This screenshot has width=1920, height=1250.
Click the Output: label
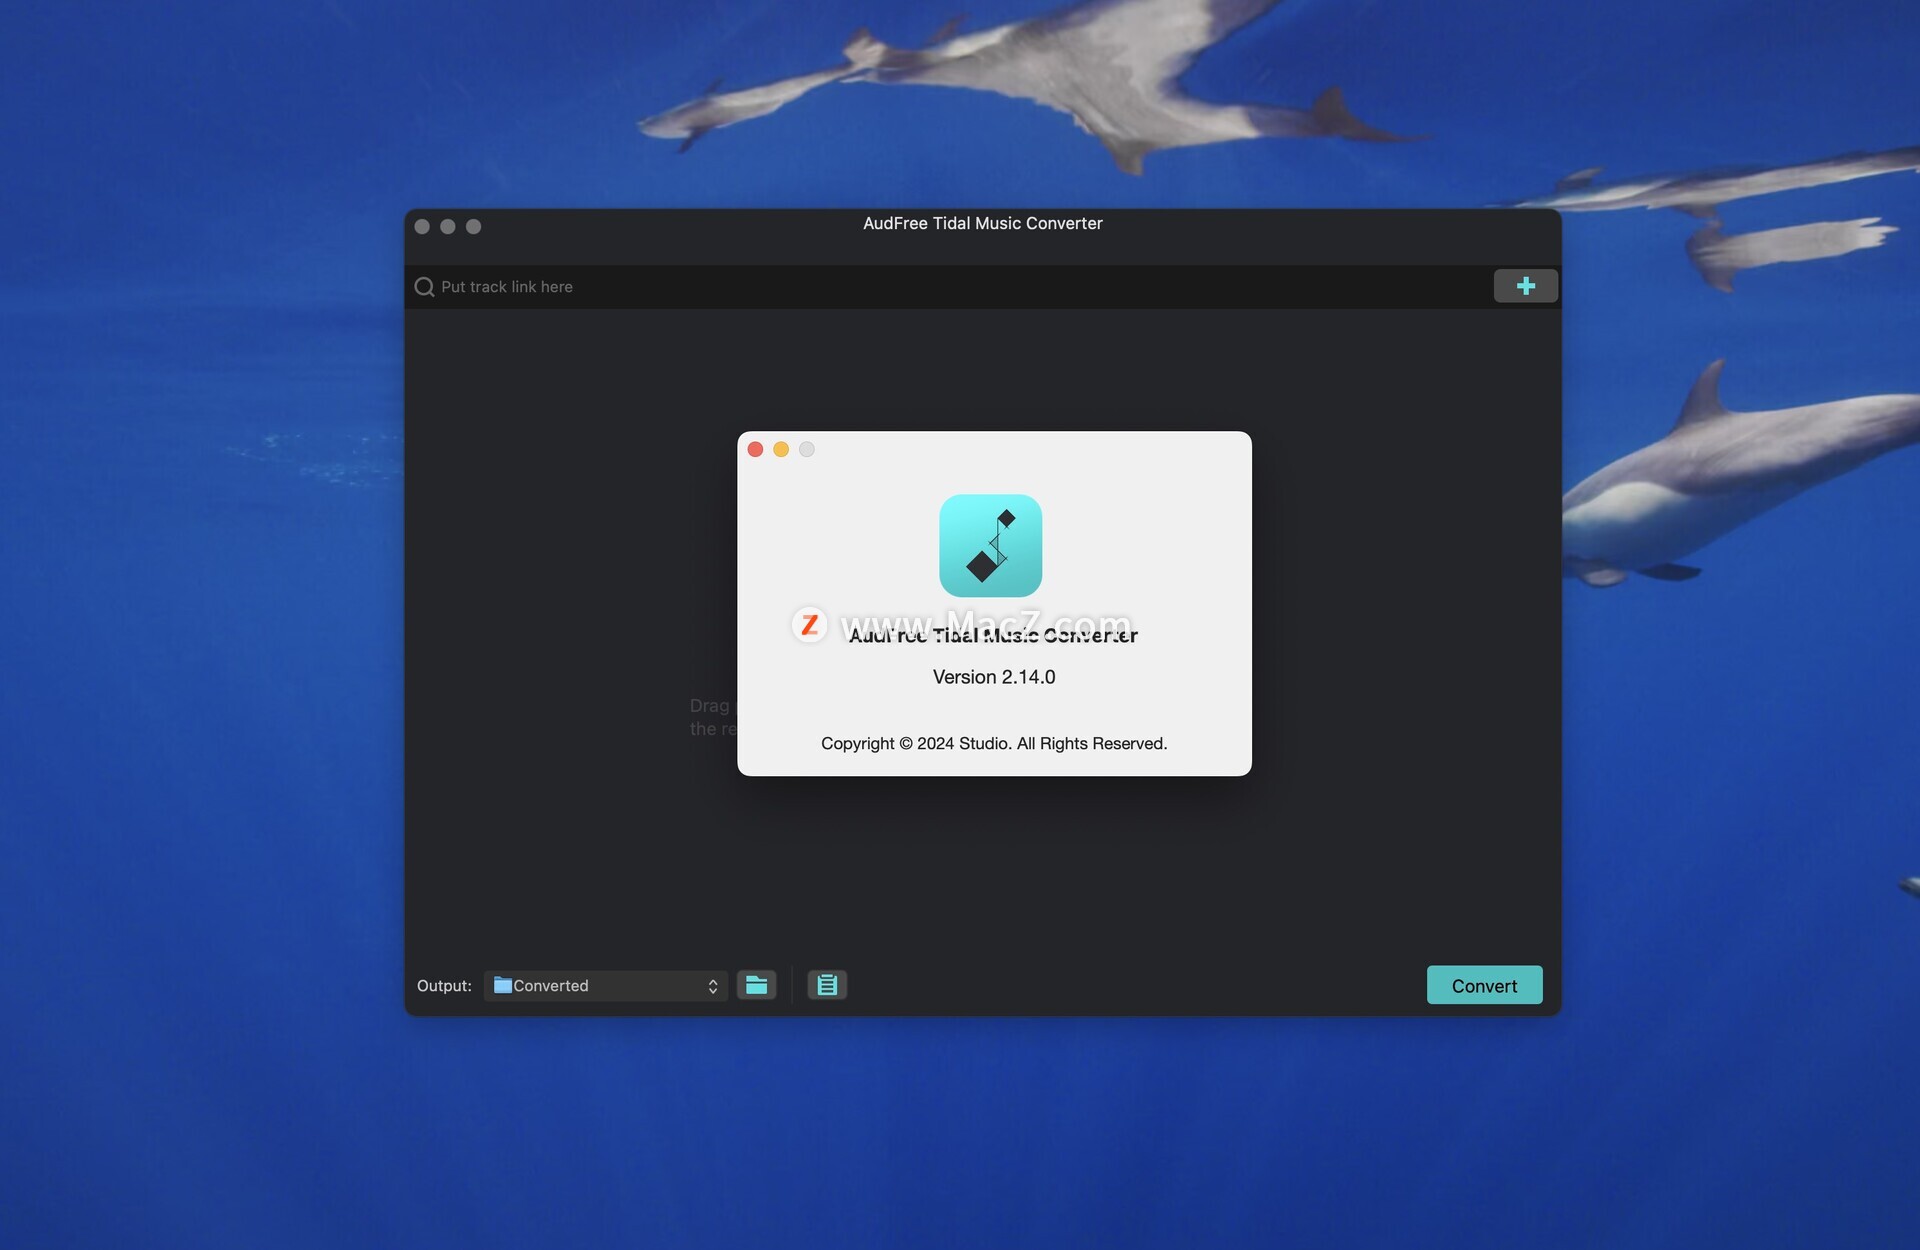coord(444,986)
